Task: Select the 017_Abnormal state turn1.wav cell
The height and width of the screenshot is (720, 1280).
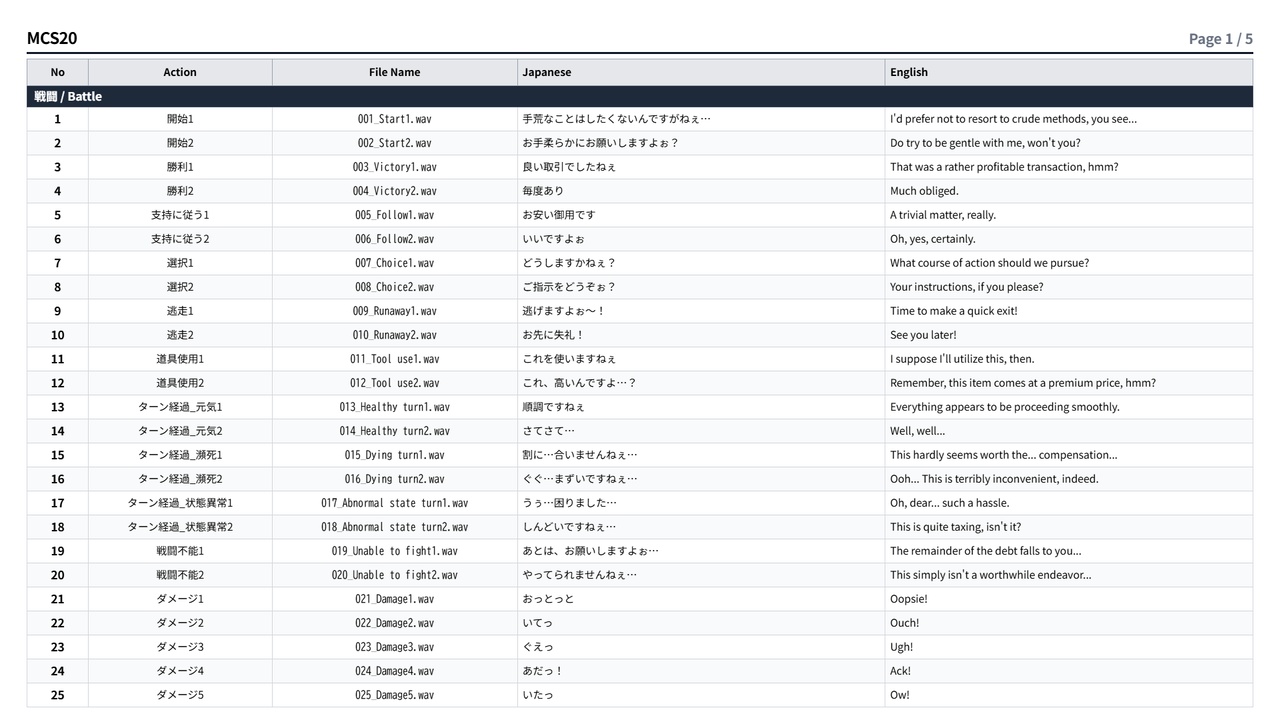Action: click(x=394, y=503)
